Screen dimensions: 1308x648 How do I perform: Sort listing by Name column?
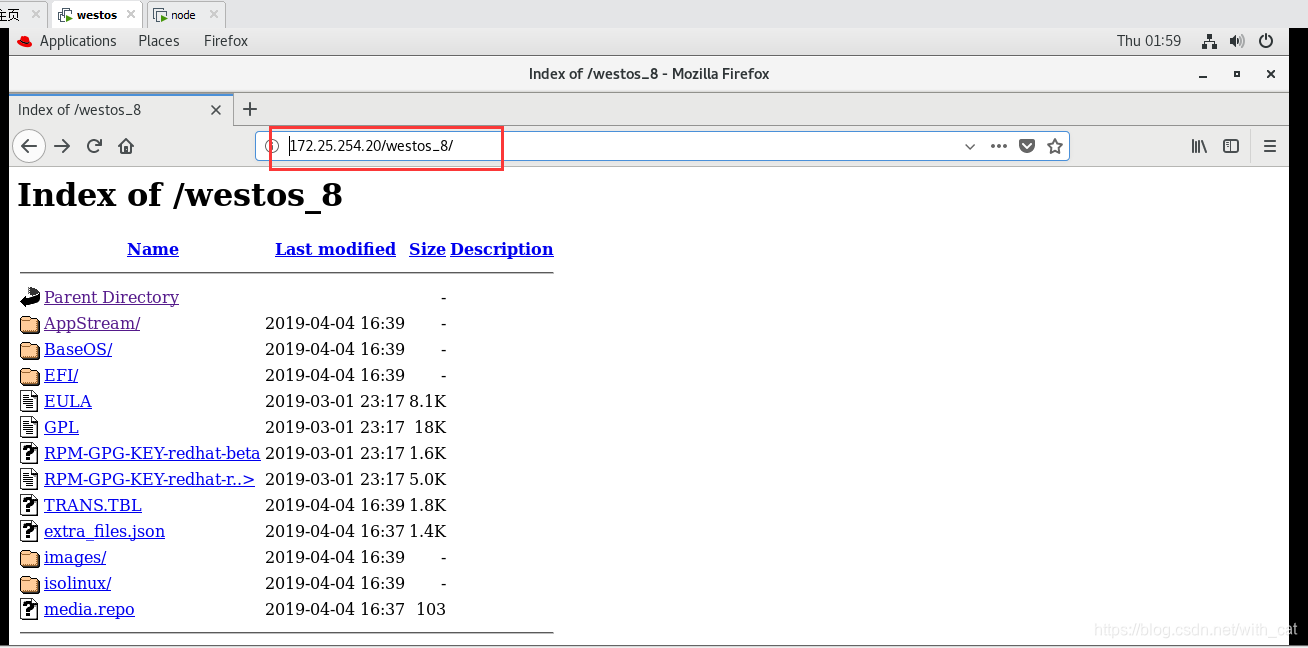(153, 249)
